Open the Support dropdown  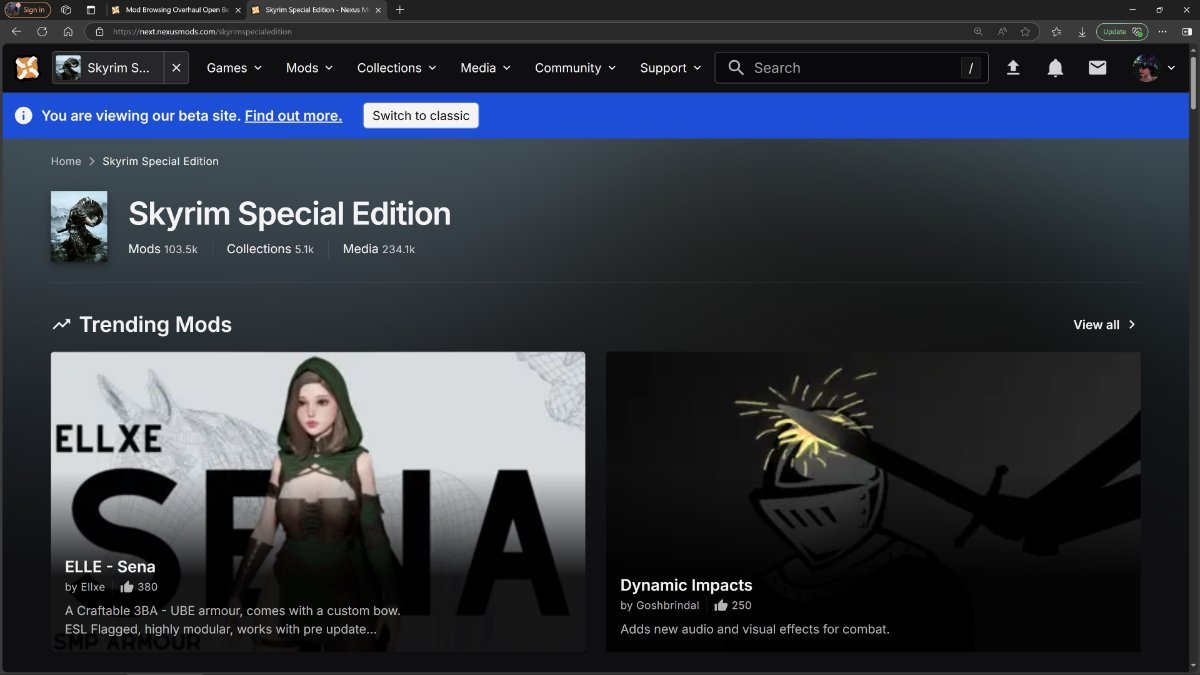(670, 68)
